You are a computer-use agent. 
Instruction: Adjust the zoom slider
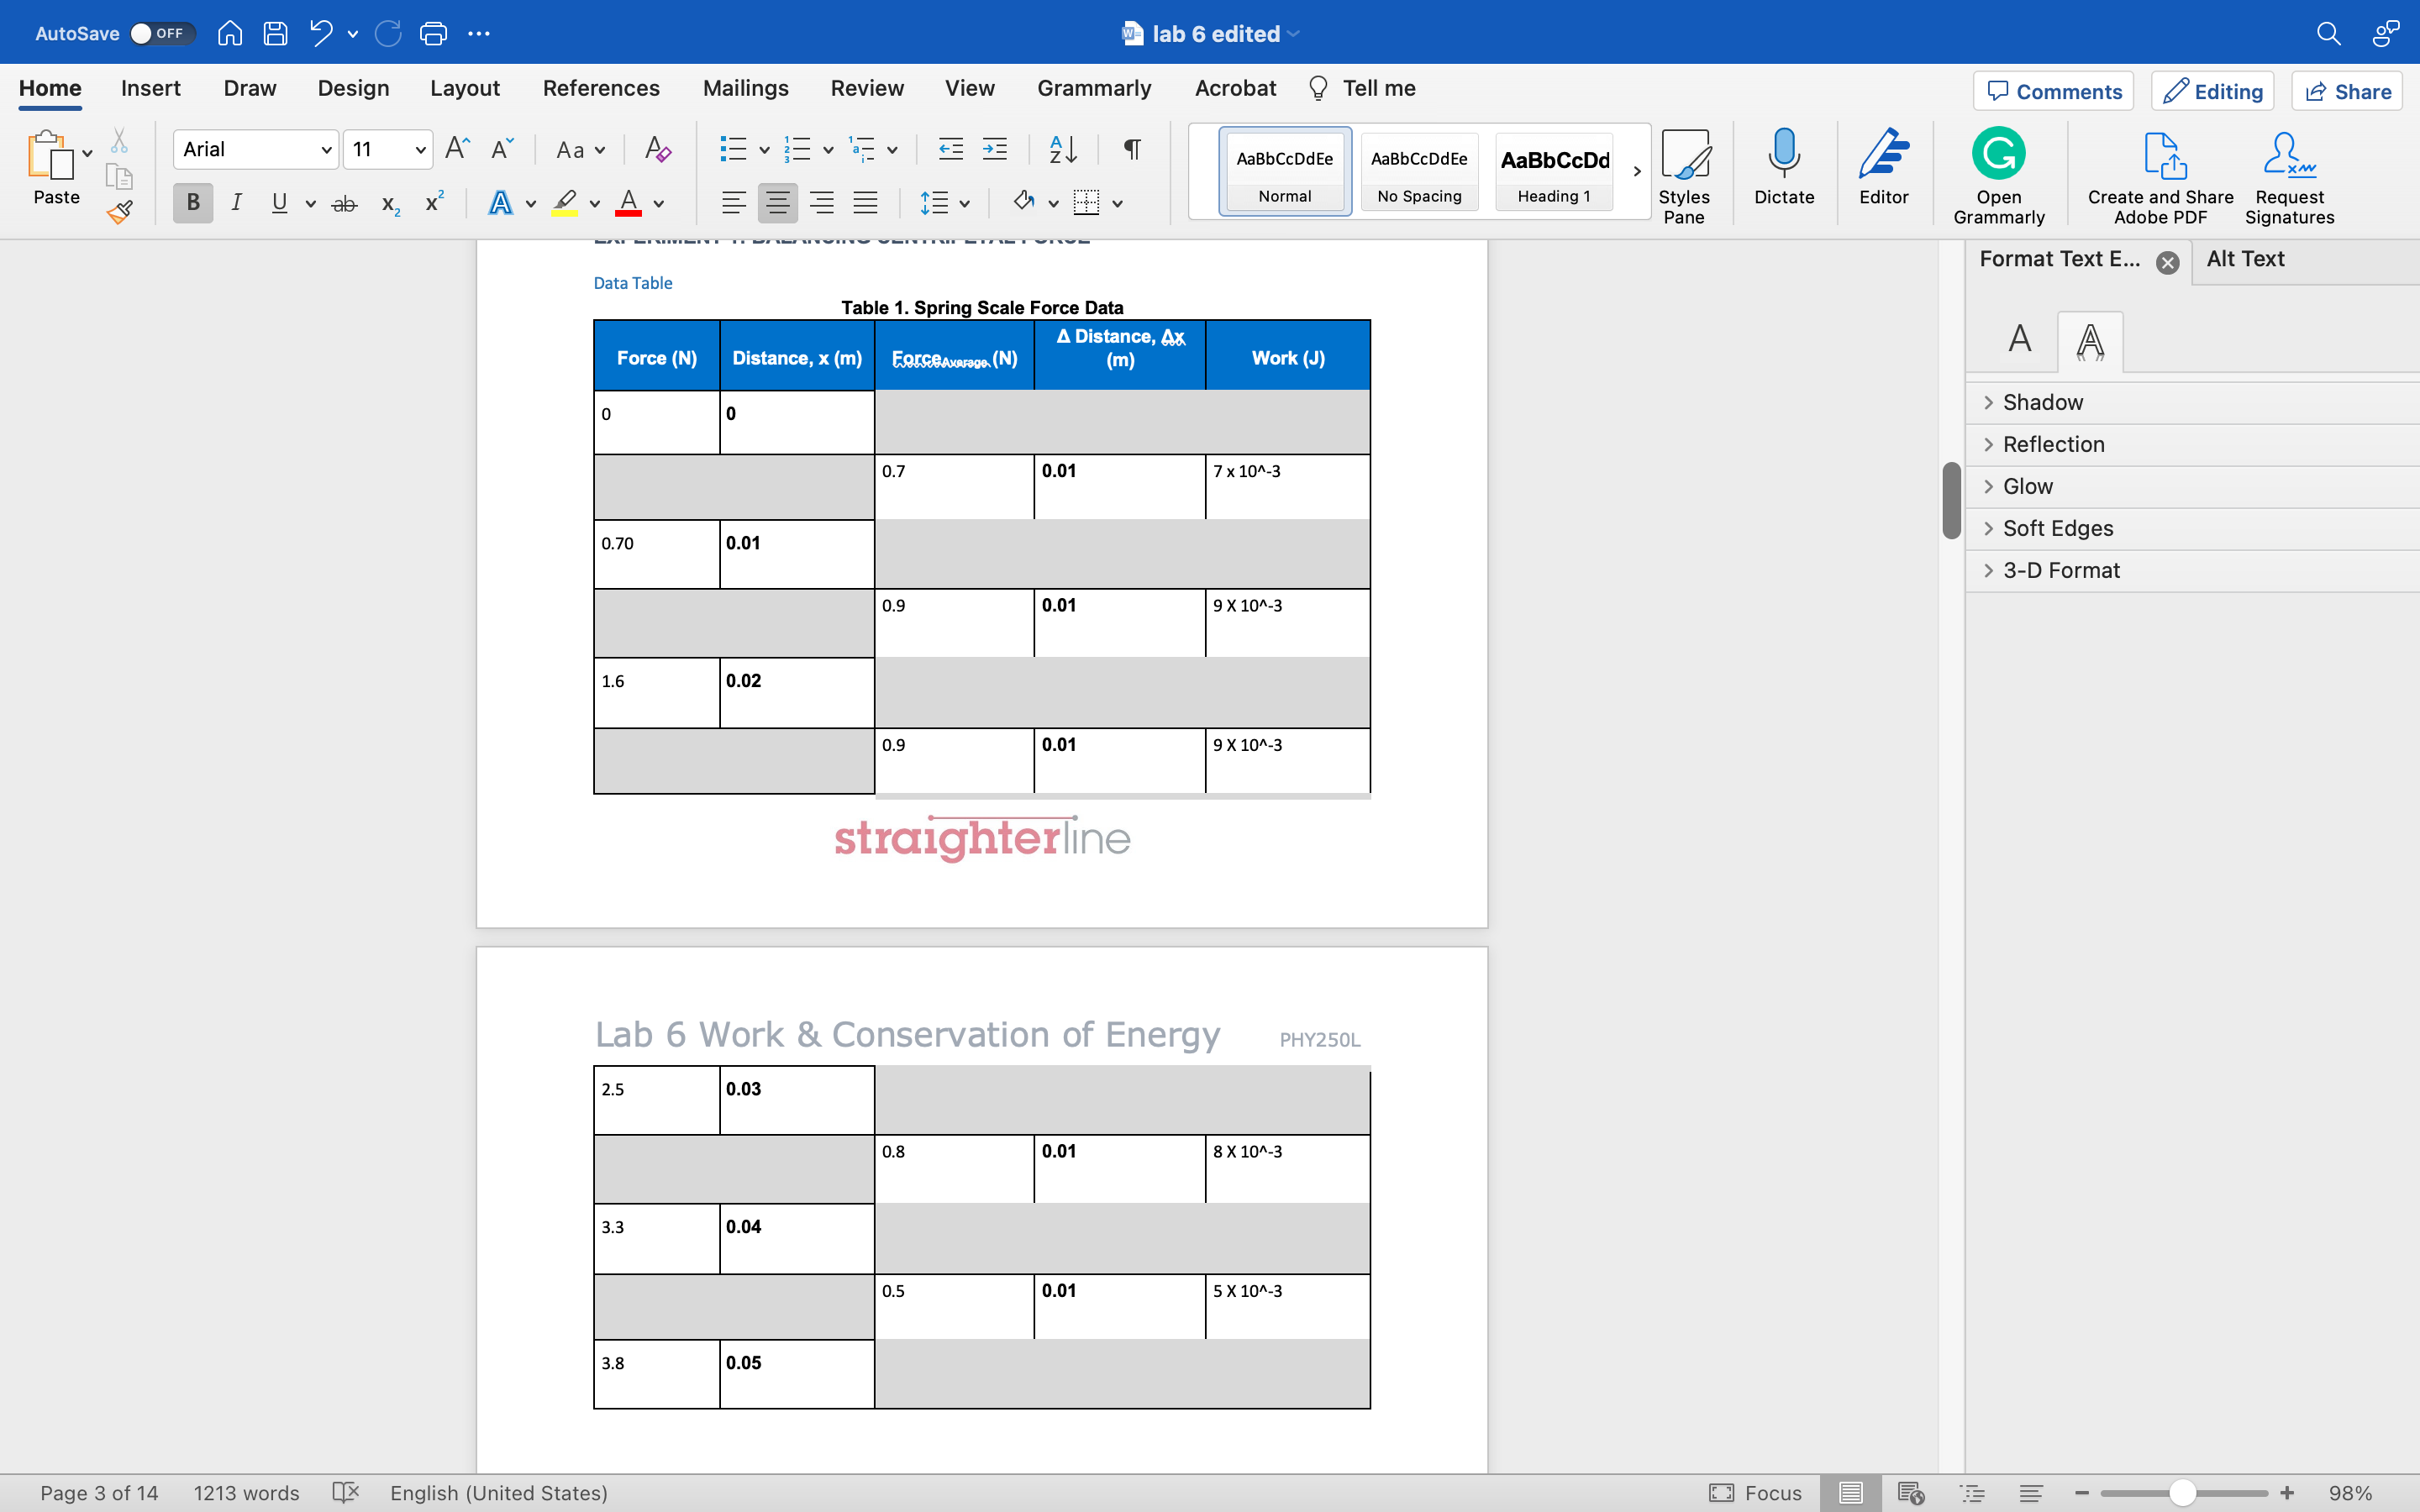click(x=2185, y=1492)
